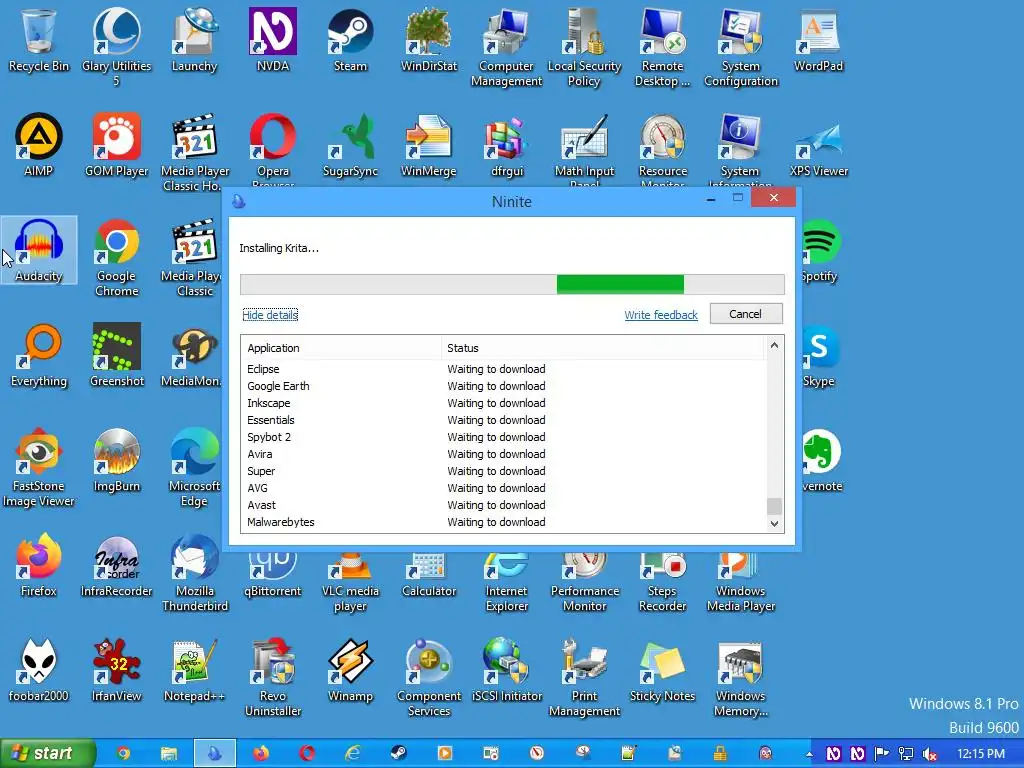
Task: Select the Notepad++ desktop shortcut
Action: [194, 670]
